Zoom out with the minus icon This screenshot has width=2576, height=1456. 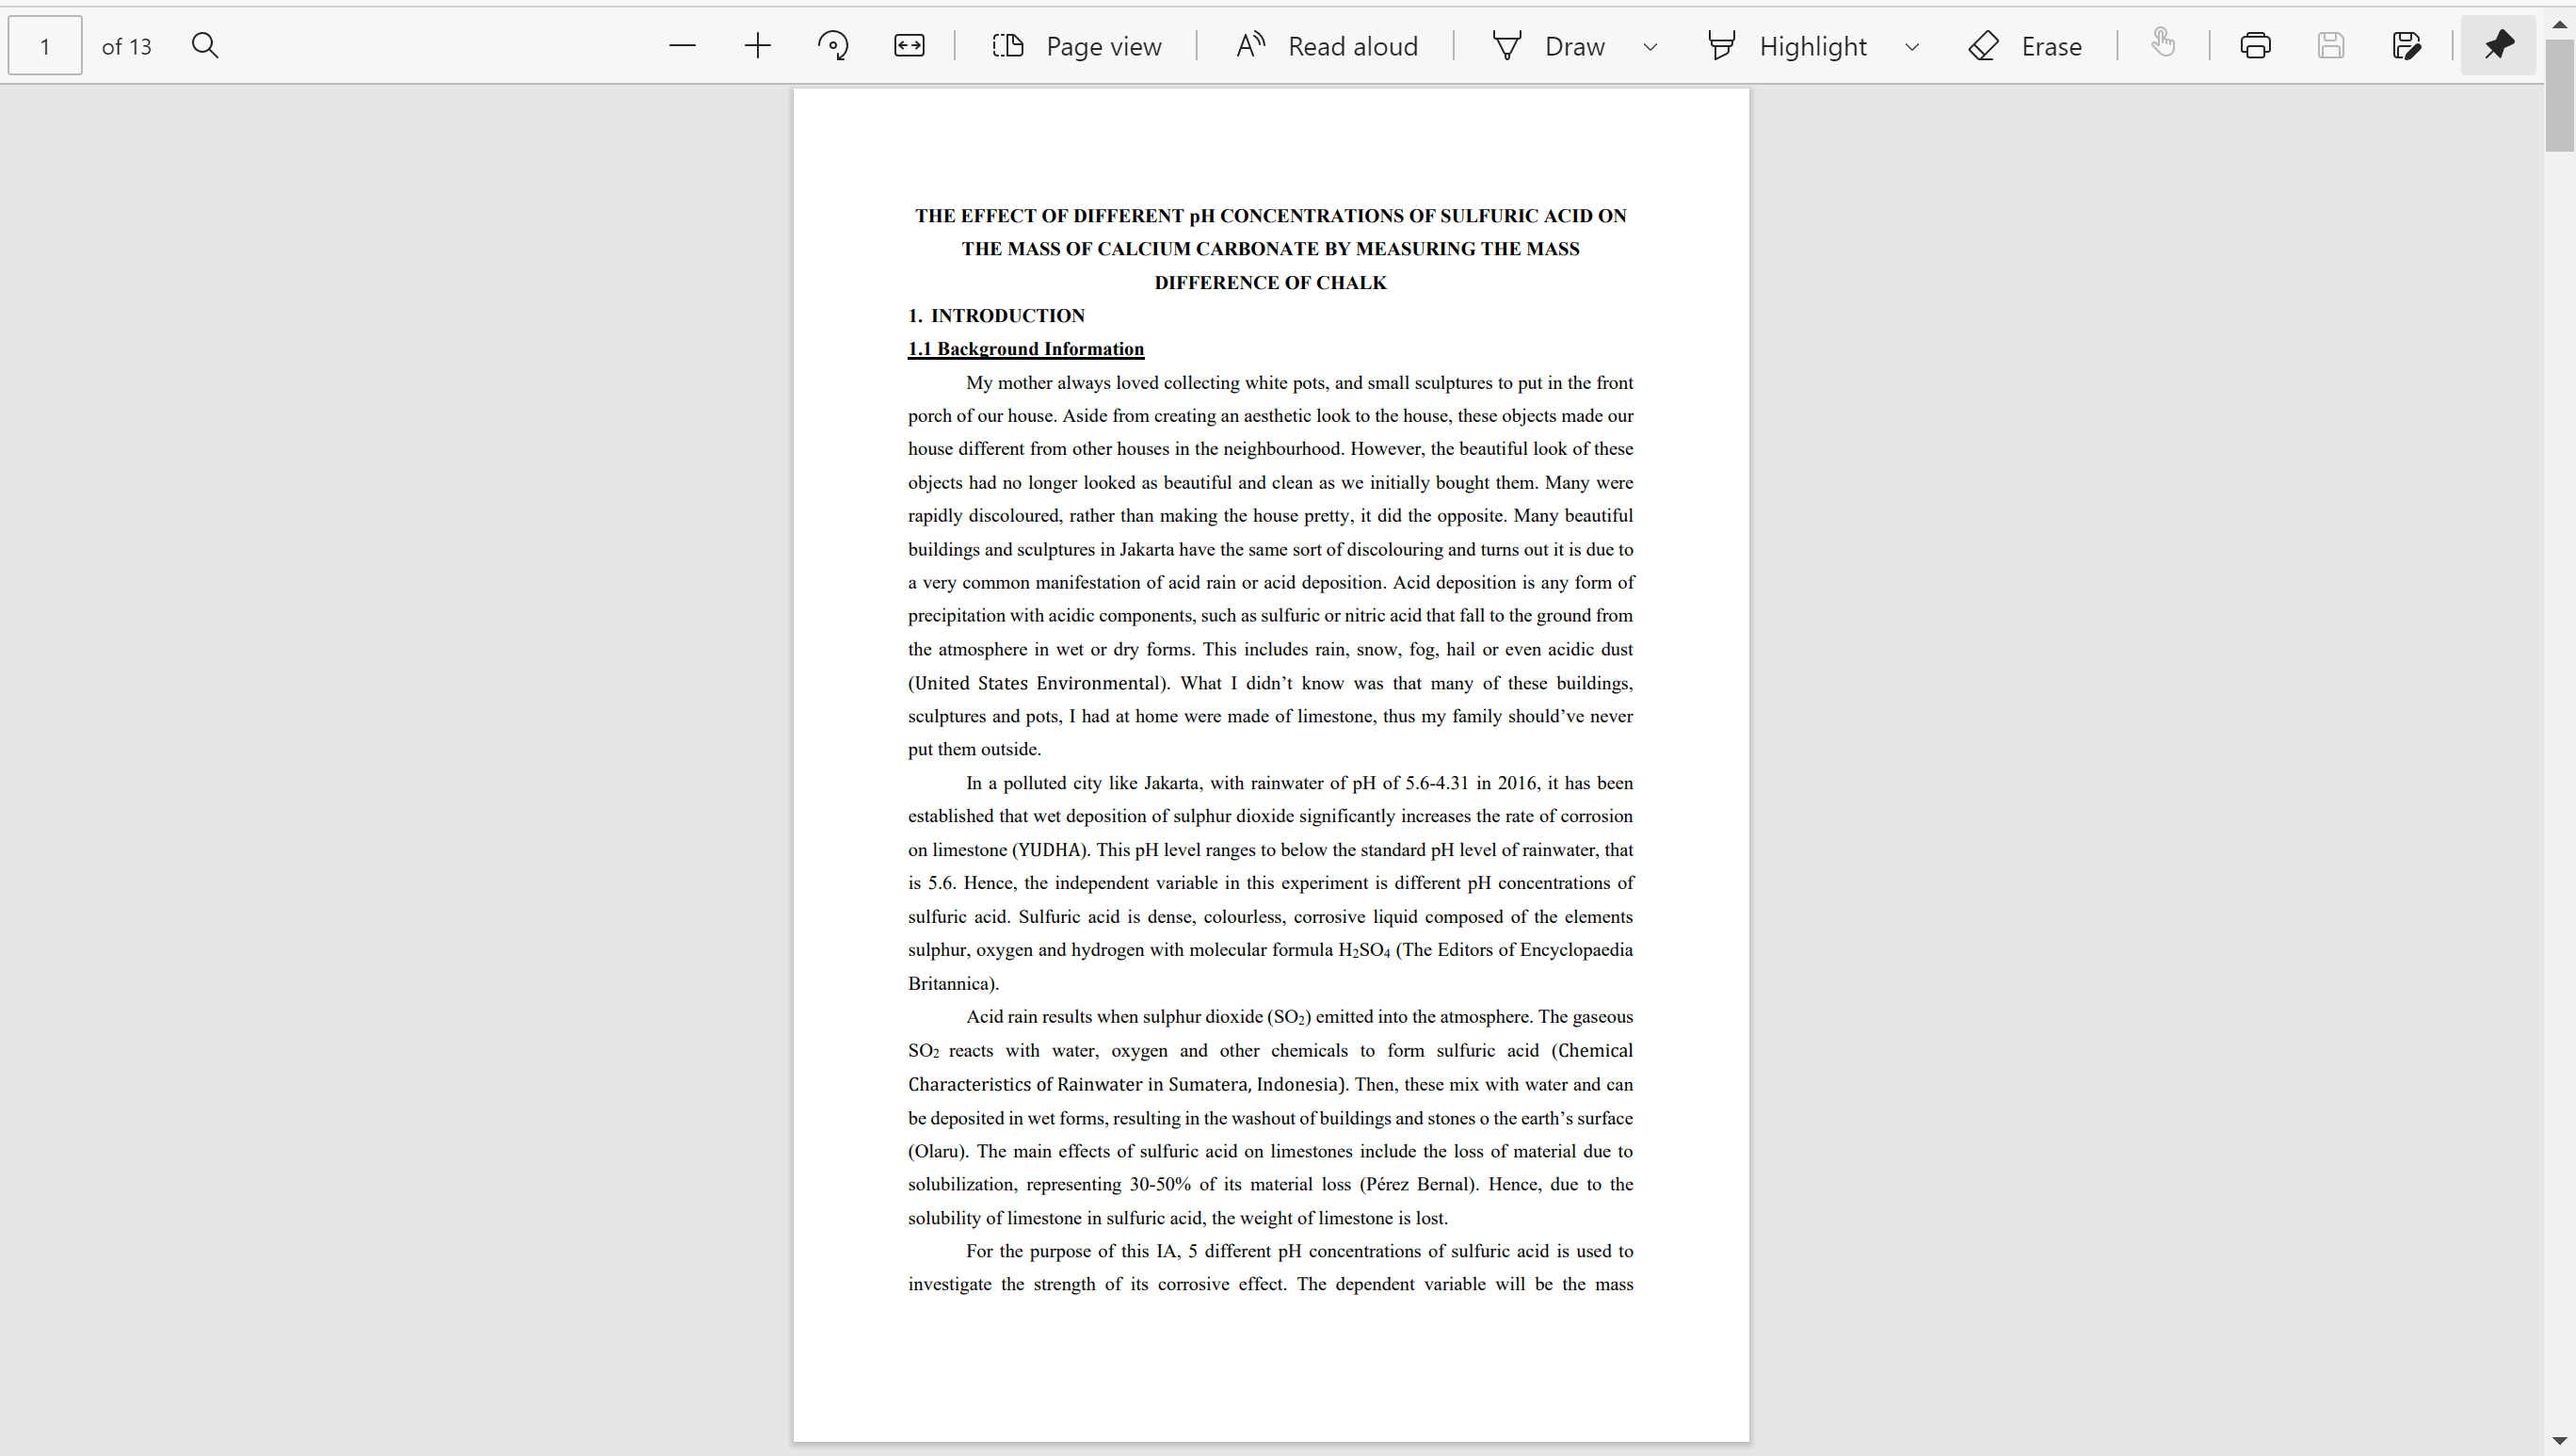[x=682, y=46]
